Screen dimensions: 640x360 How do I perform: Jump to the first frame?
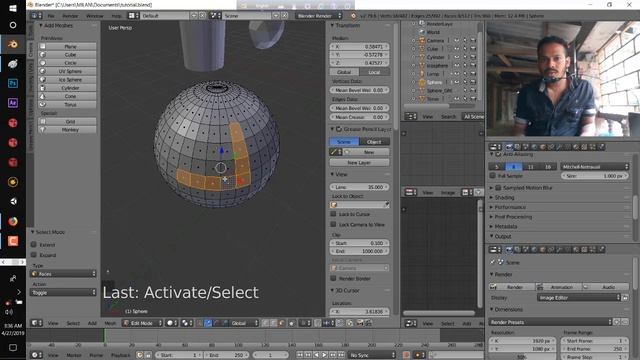click(x=300, y=355)
